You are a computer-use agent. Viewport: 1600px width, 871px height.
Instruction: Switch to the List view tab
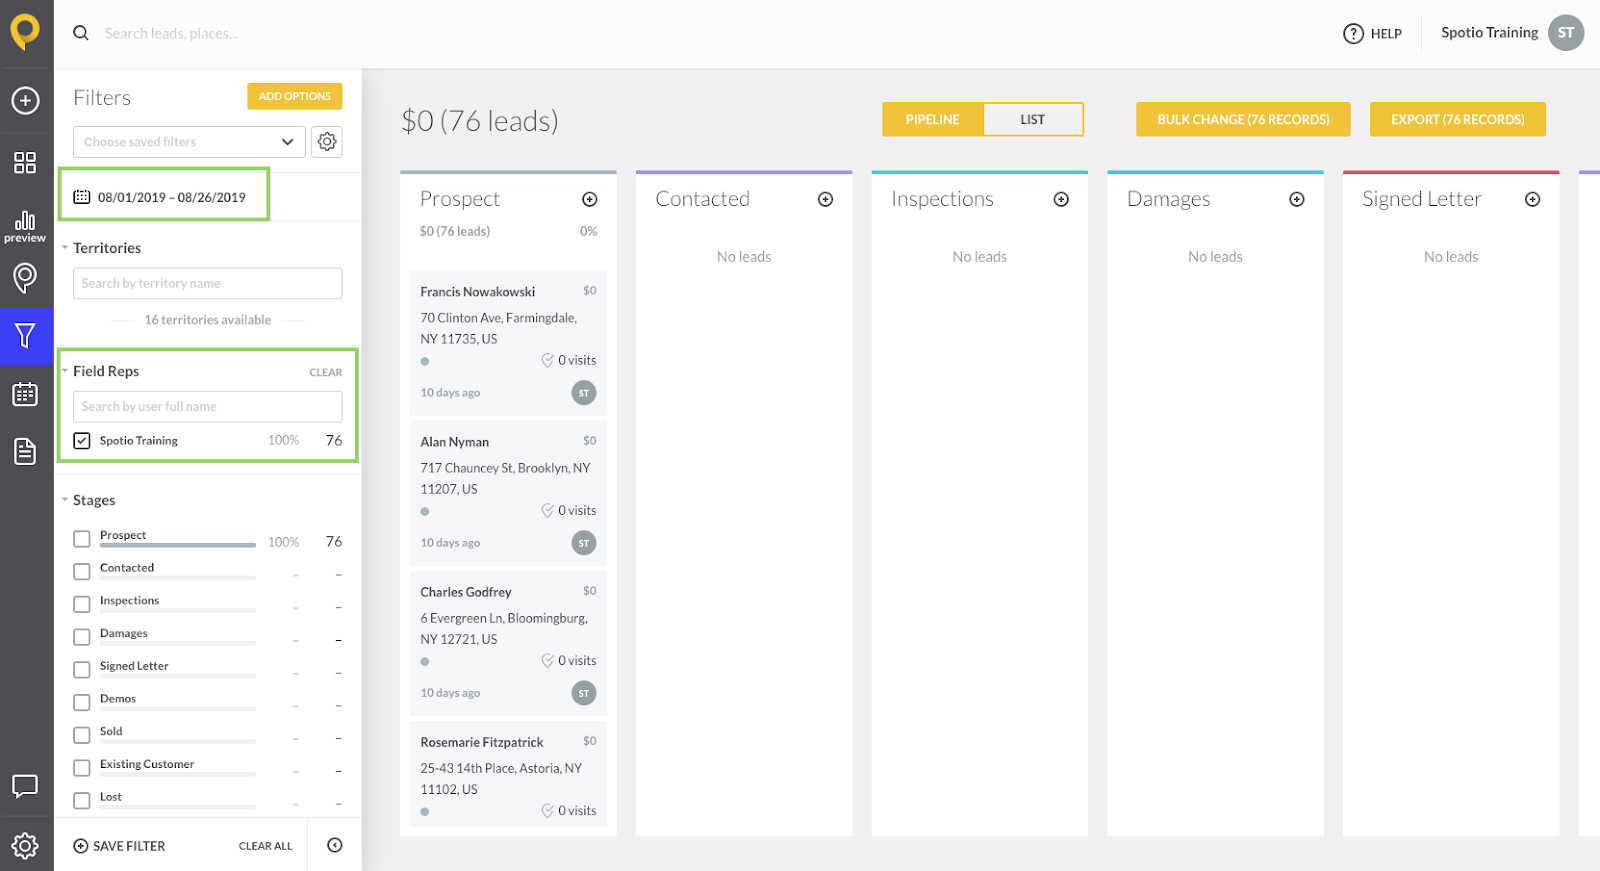coord(1032,120)
